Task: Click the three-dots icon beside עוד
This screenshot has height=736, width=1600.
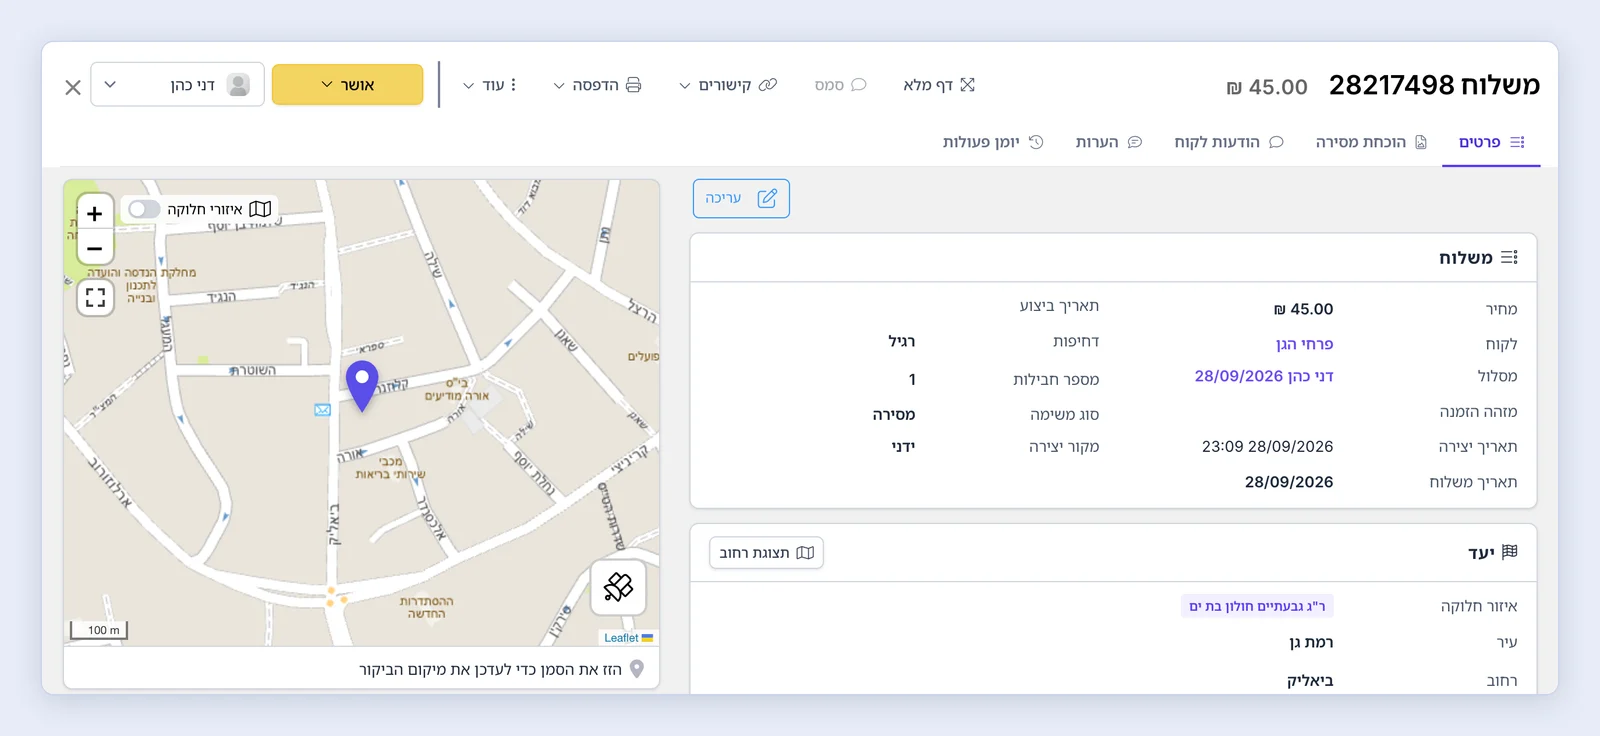Action: point(513,85)
